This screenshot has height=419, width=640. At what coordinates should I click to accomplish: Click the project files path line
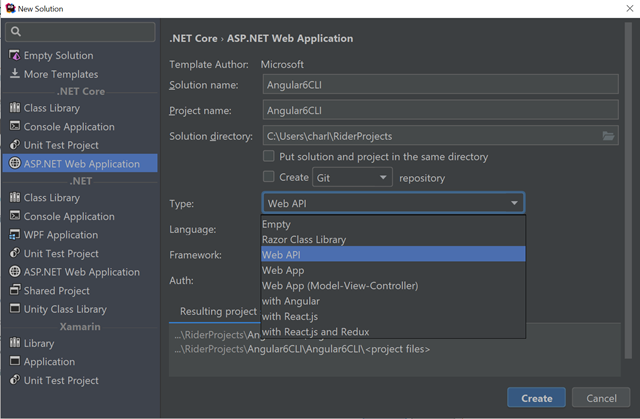tap(302, 349)
